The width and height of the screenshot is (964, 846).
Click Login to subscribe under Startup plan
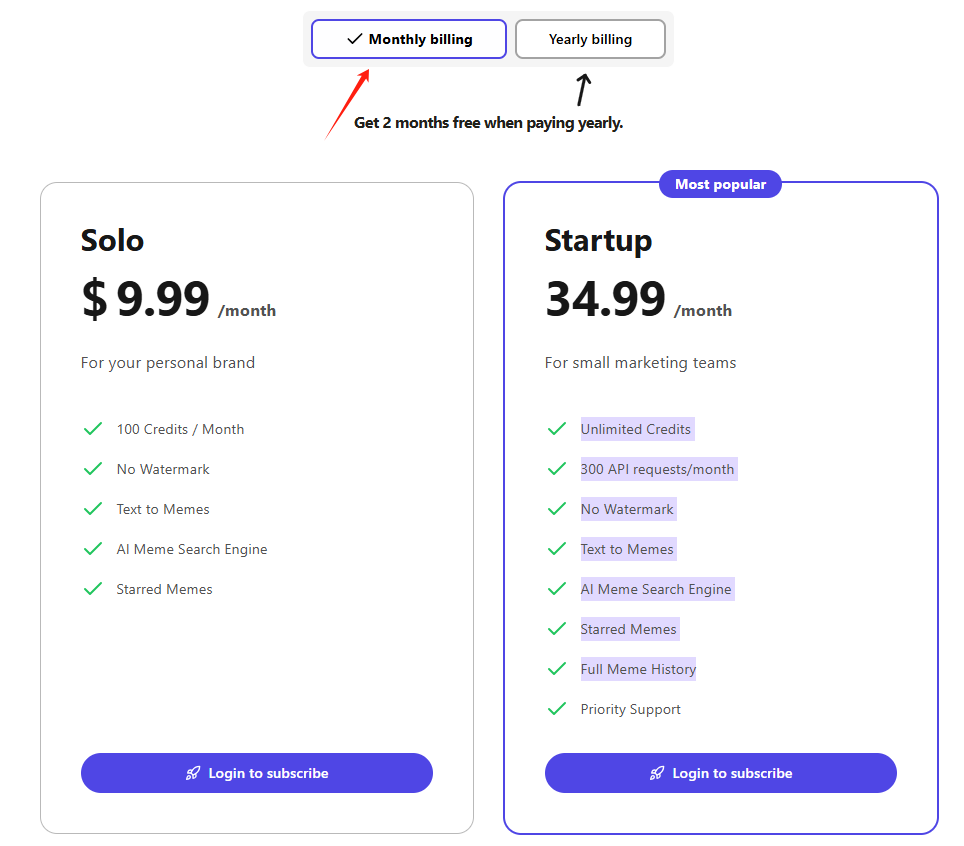click(720, 772)
